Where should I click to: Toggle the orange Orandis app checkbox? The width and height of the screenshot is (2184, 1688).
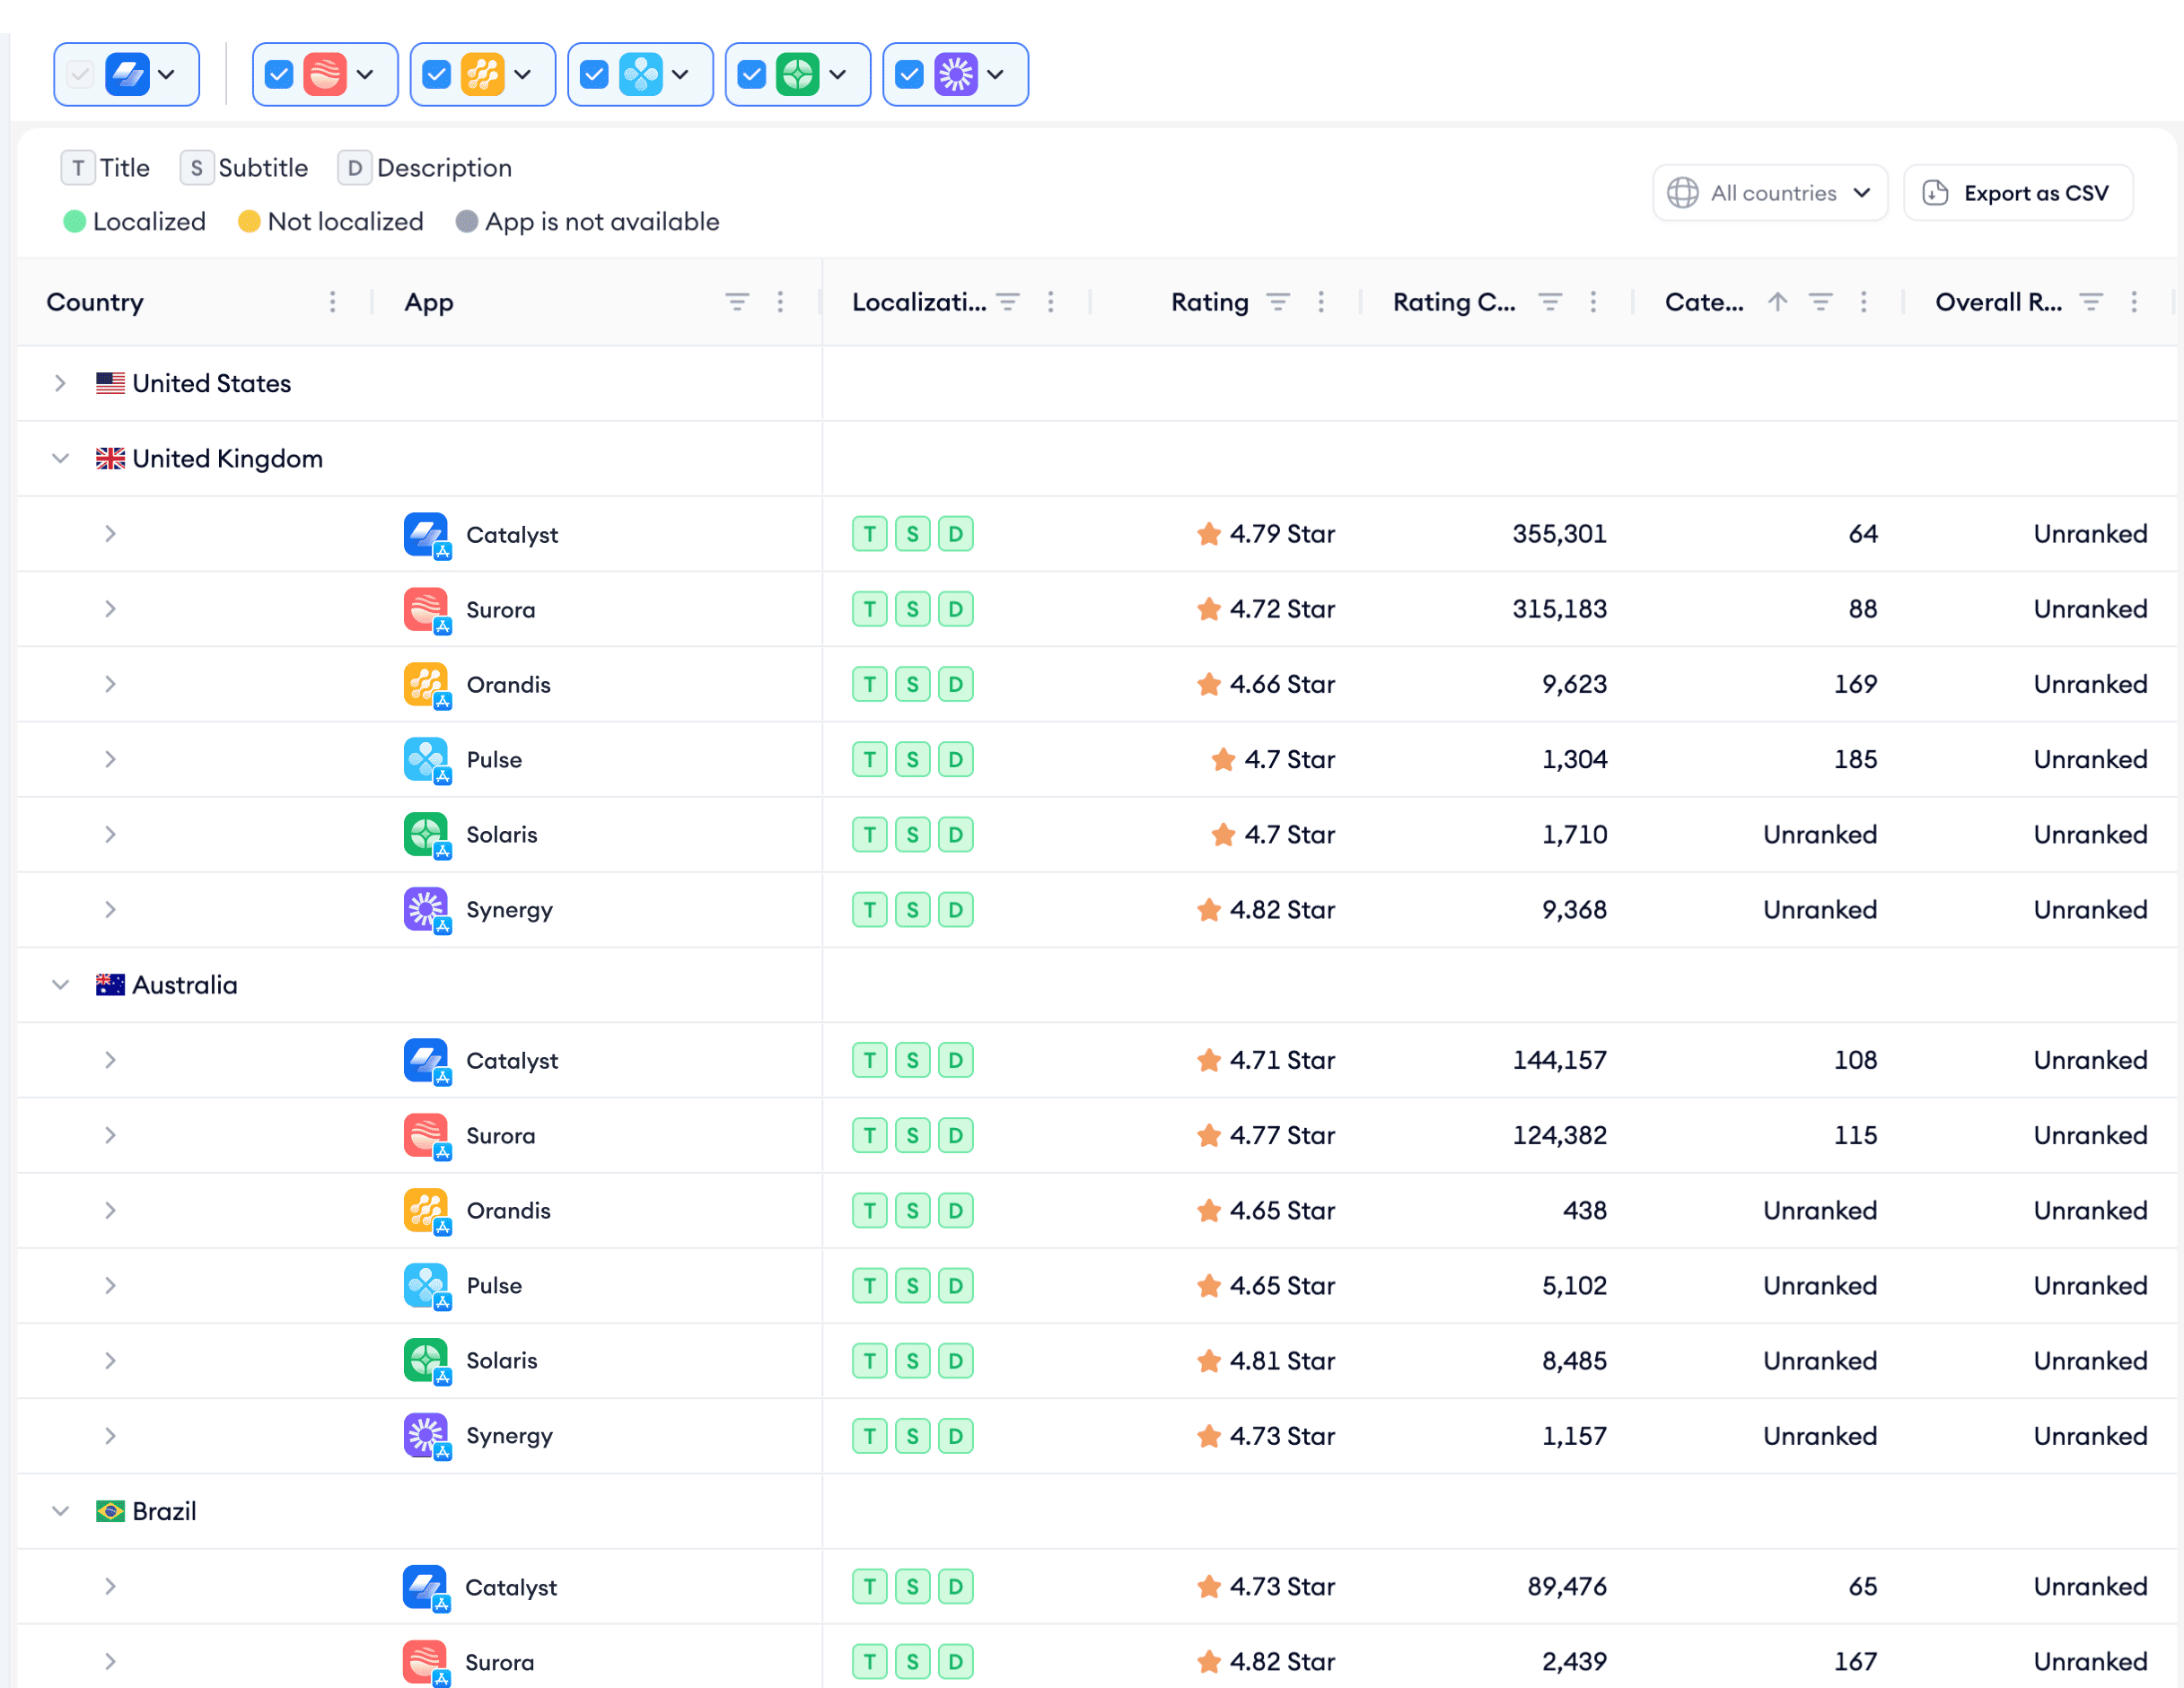pyautogui.click(x=437, y=74)
